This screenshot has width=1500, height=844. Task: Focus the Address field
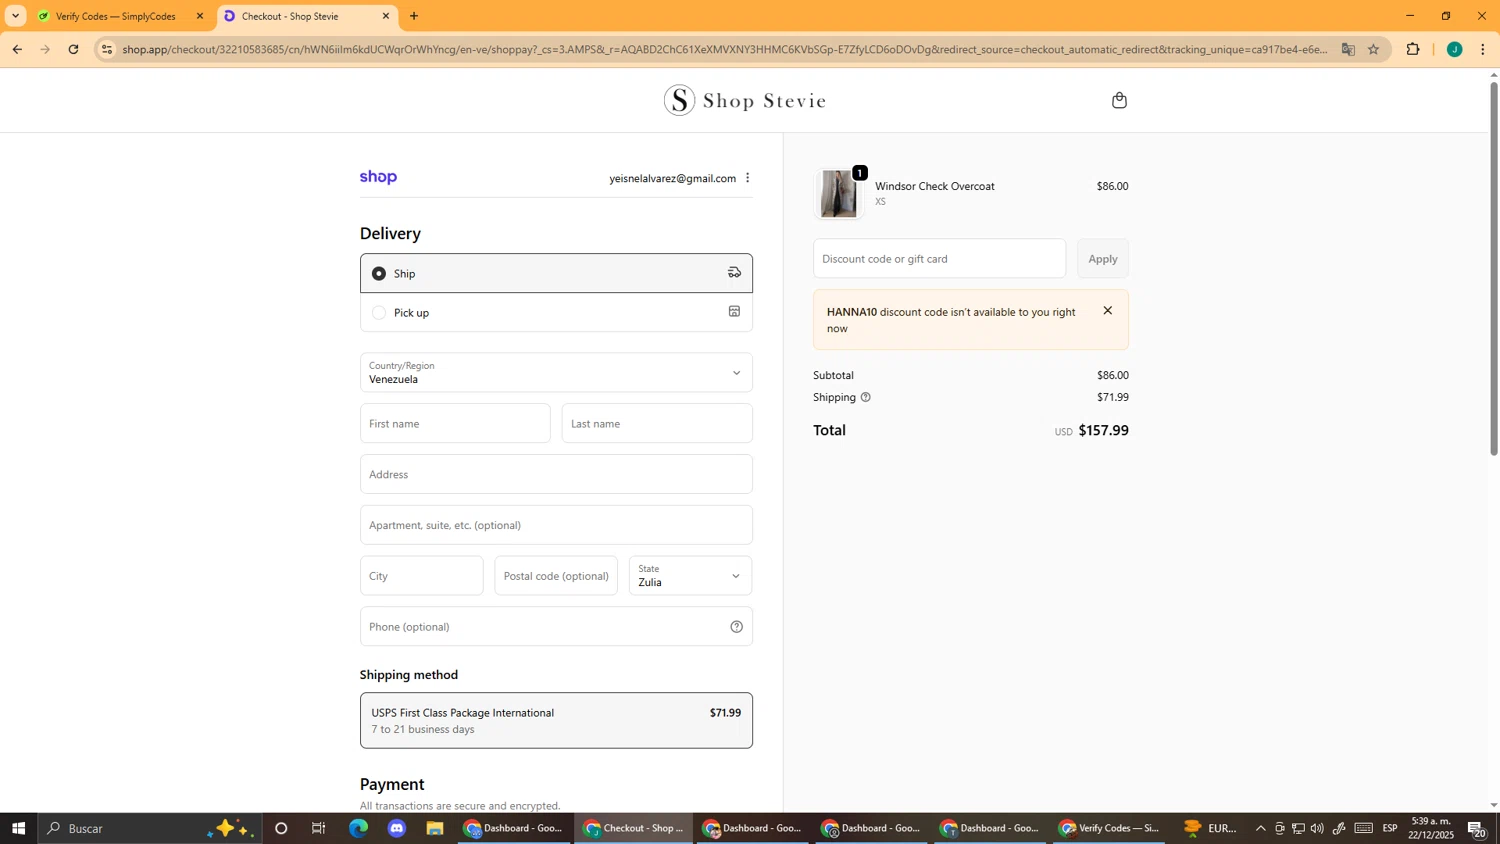[x=556, y=474]
